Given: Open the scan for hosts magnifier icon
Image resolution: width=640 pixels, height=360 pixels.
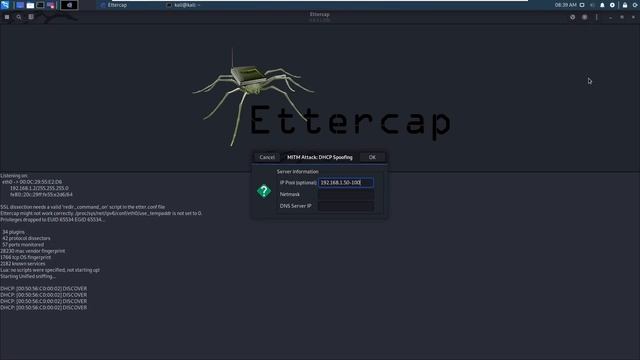Looking at the screenshot, I should point(19,17).
